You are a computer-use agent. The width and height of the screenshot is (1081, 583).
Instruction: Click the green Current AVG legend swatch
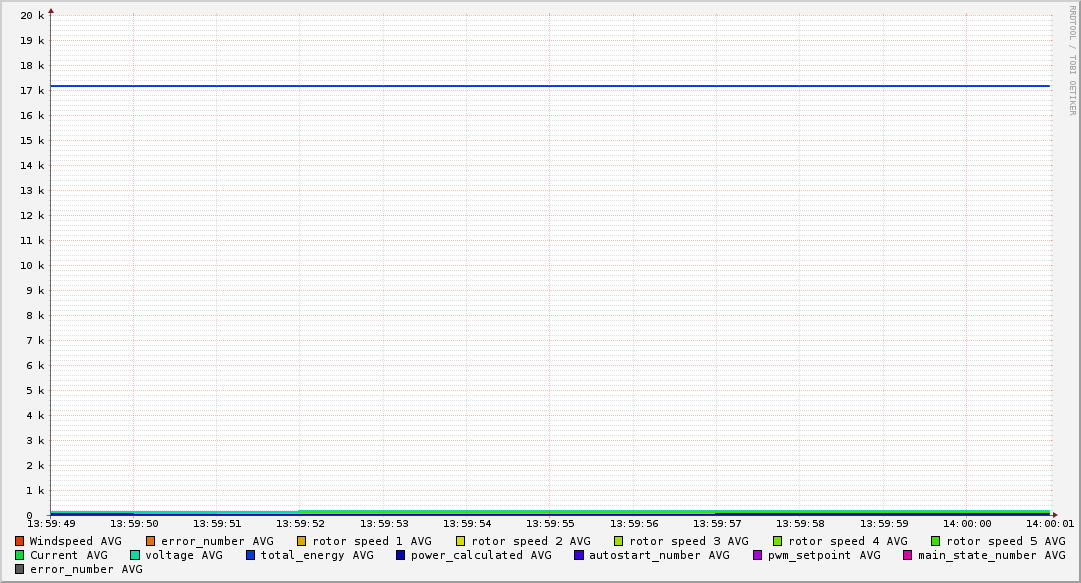[x=20, y=555]
